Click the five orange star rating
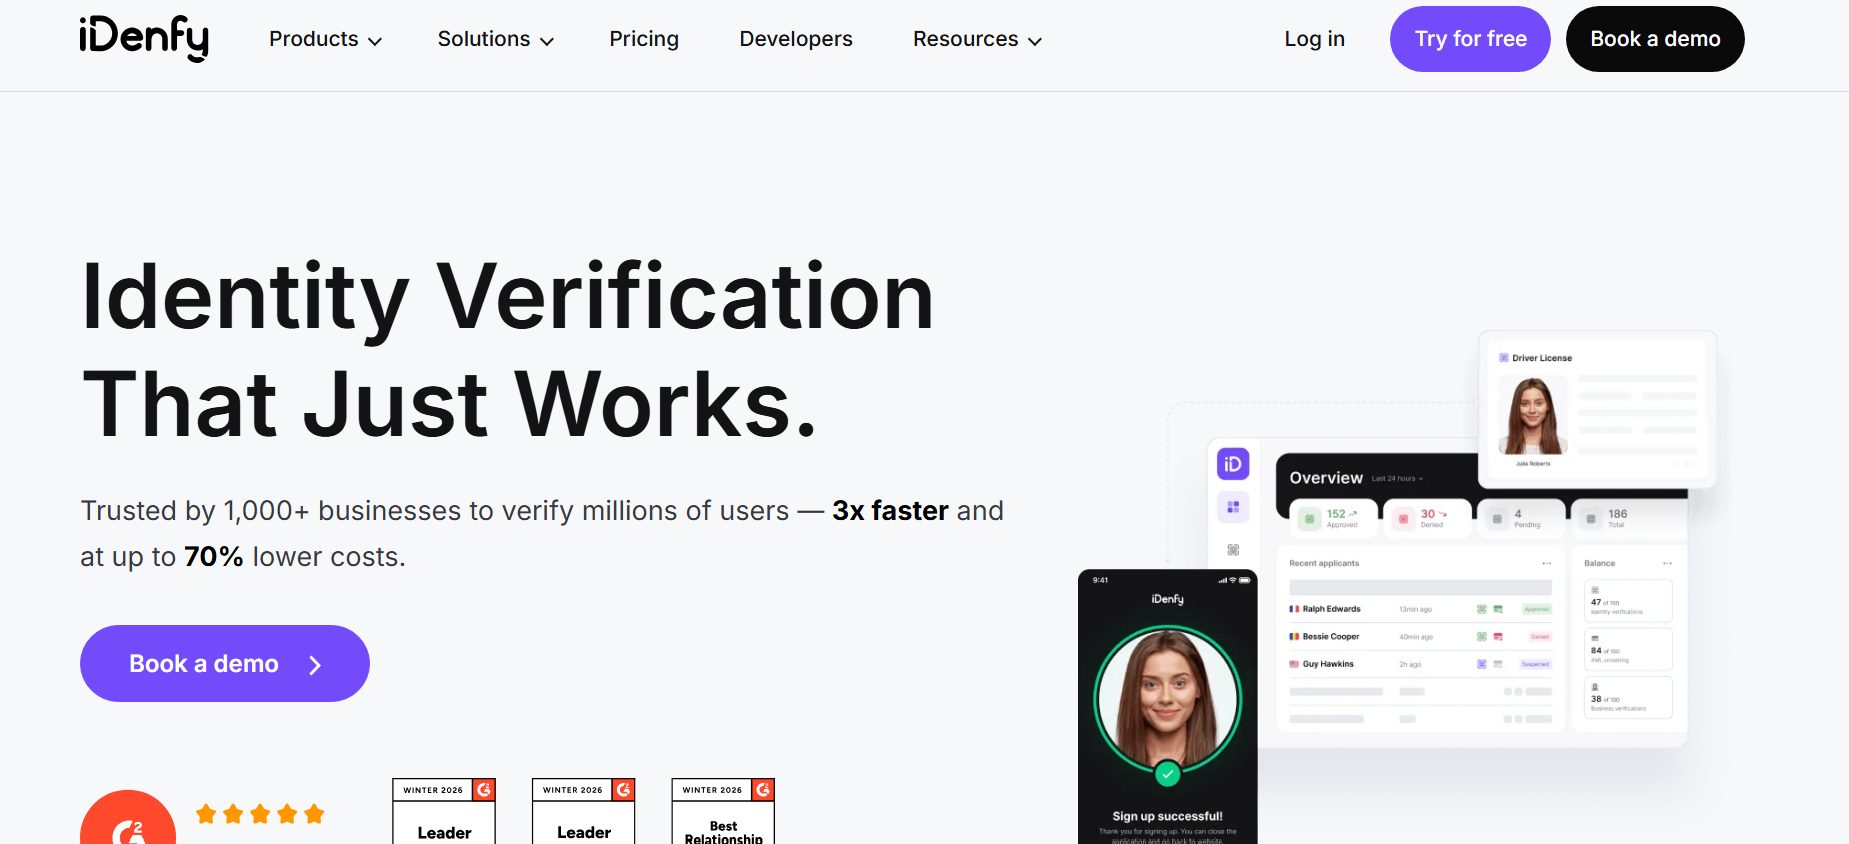The height and width of the screenshot is (844, 1849). tap(260, 814)
